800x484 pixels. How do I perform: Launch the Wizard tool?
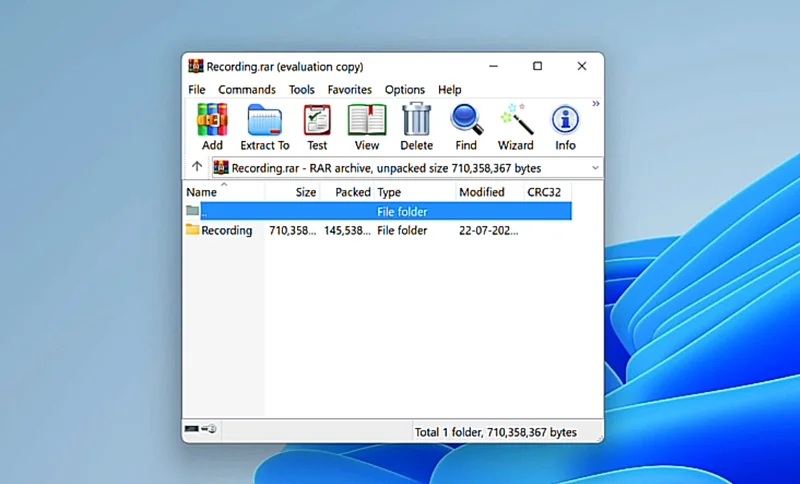(x=516, y=120)
